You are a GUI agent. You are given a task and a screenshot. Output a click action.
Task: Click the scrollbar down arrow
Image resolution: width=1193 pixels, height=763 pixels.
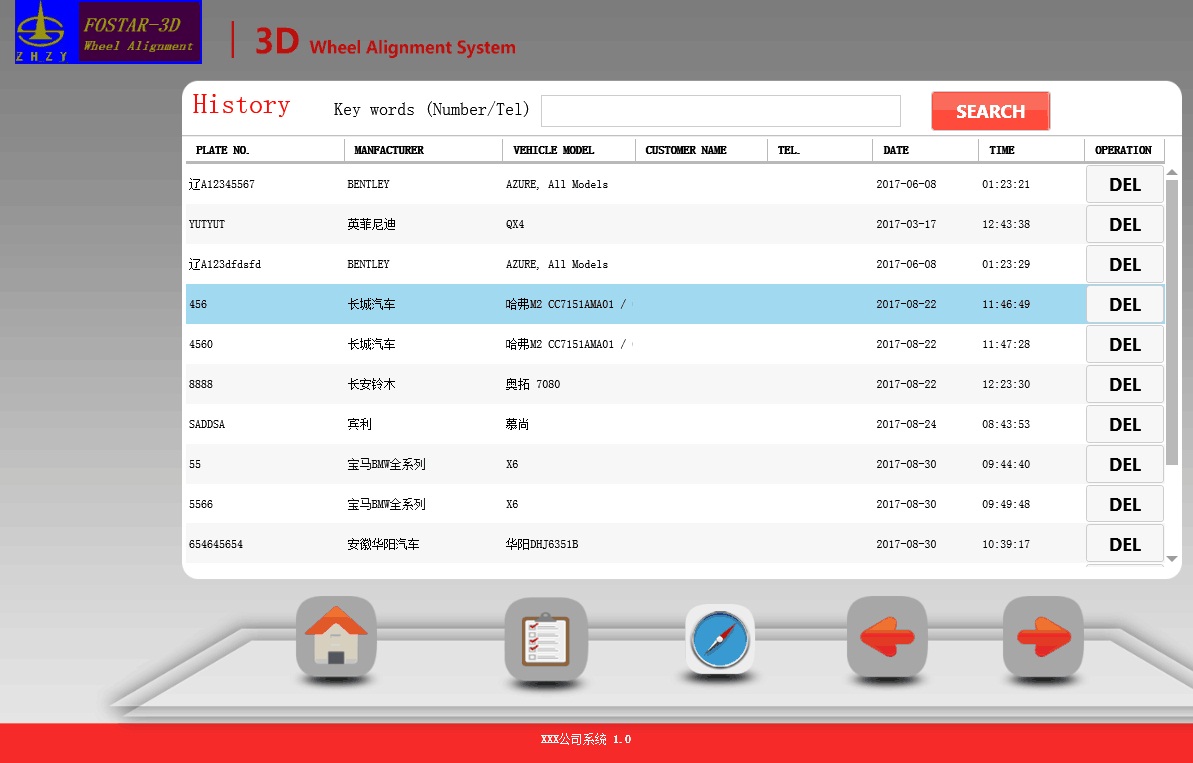1172,559
